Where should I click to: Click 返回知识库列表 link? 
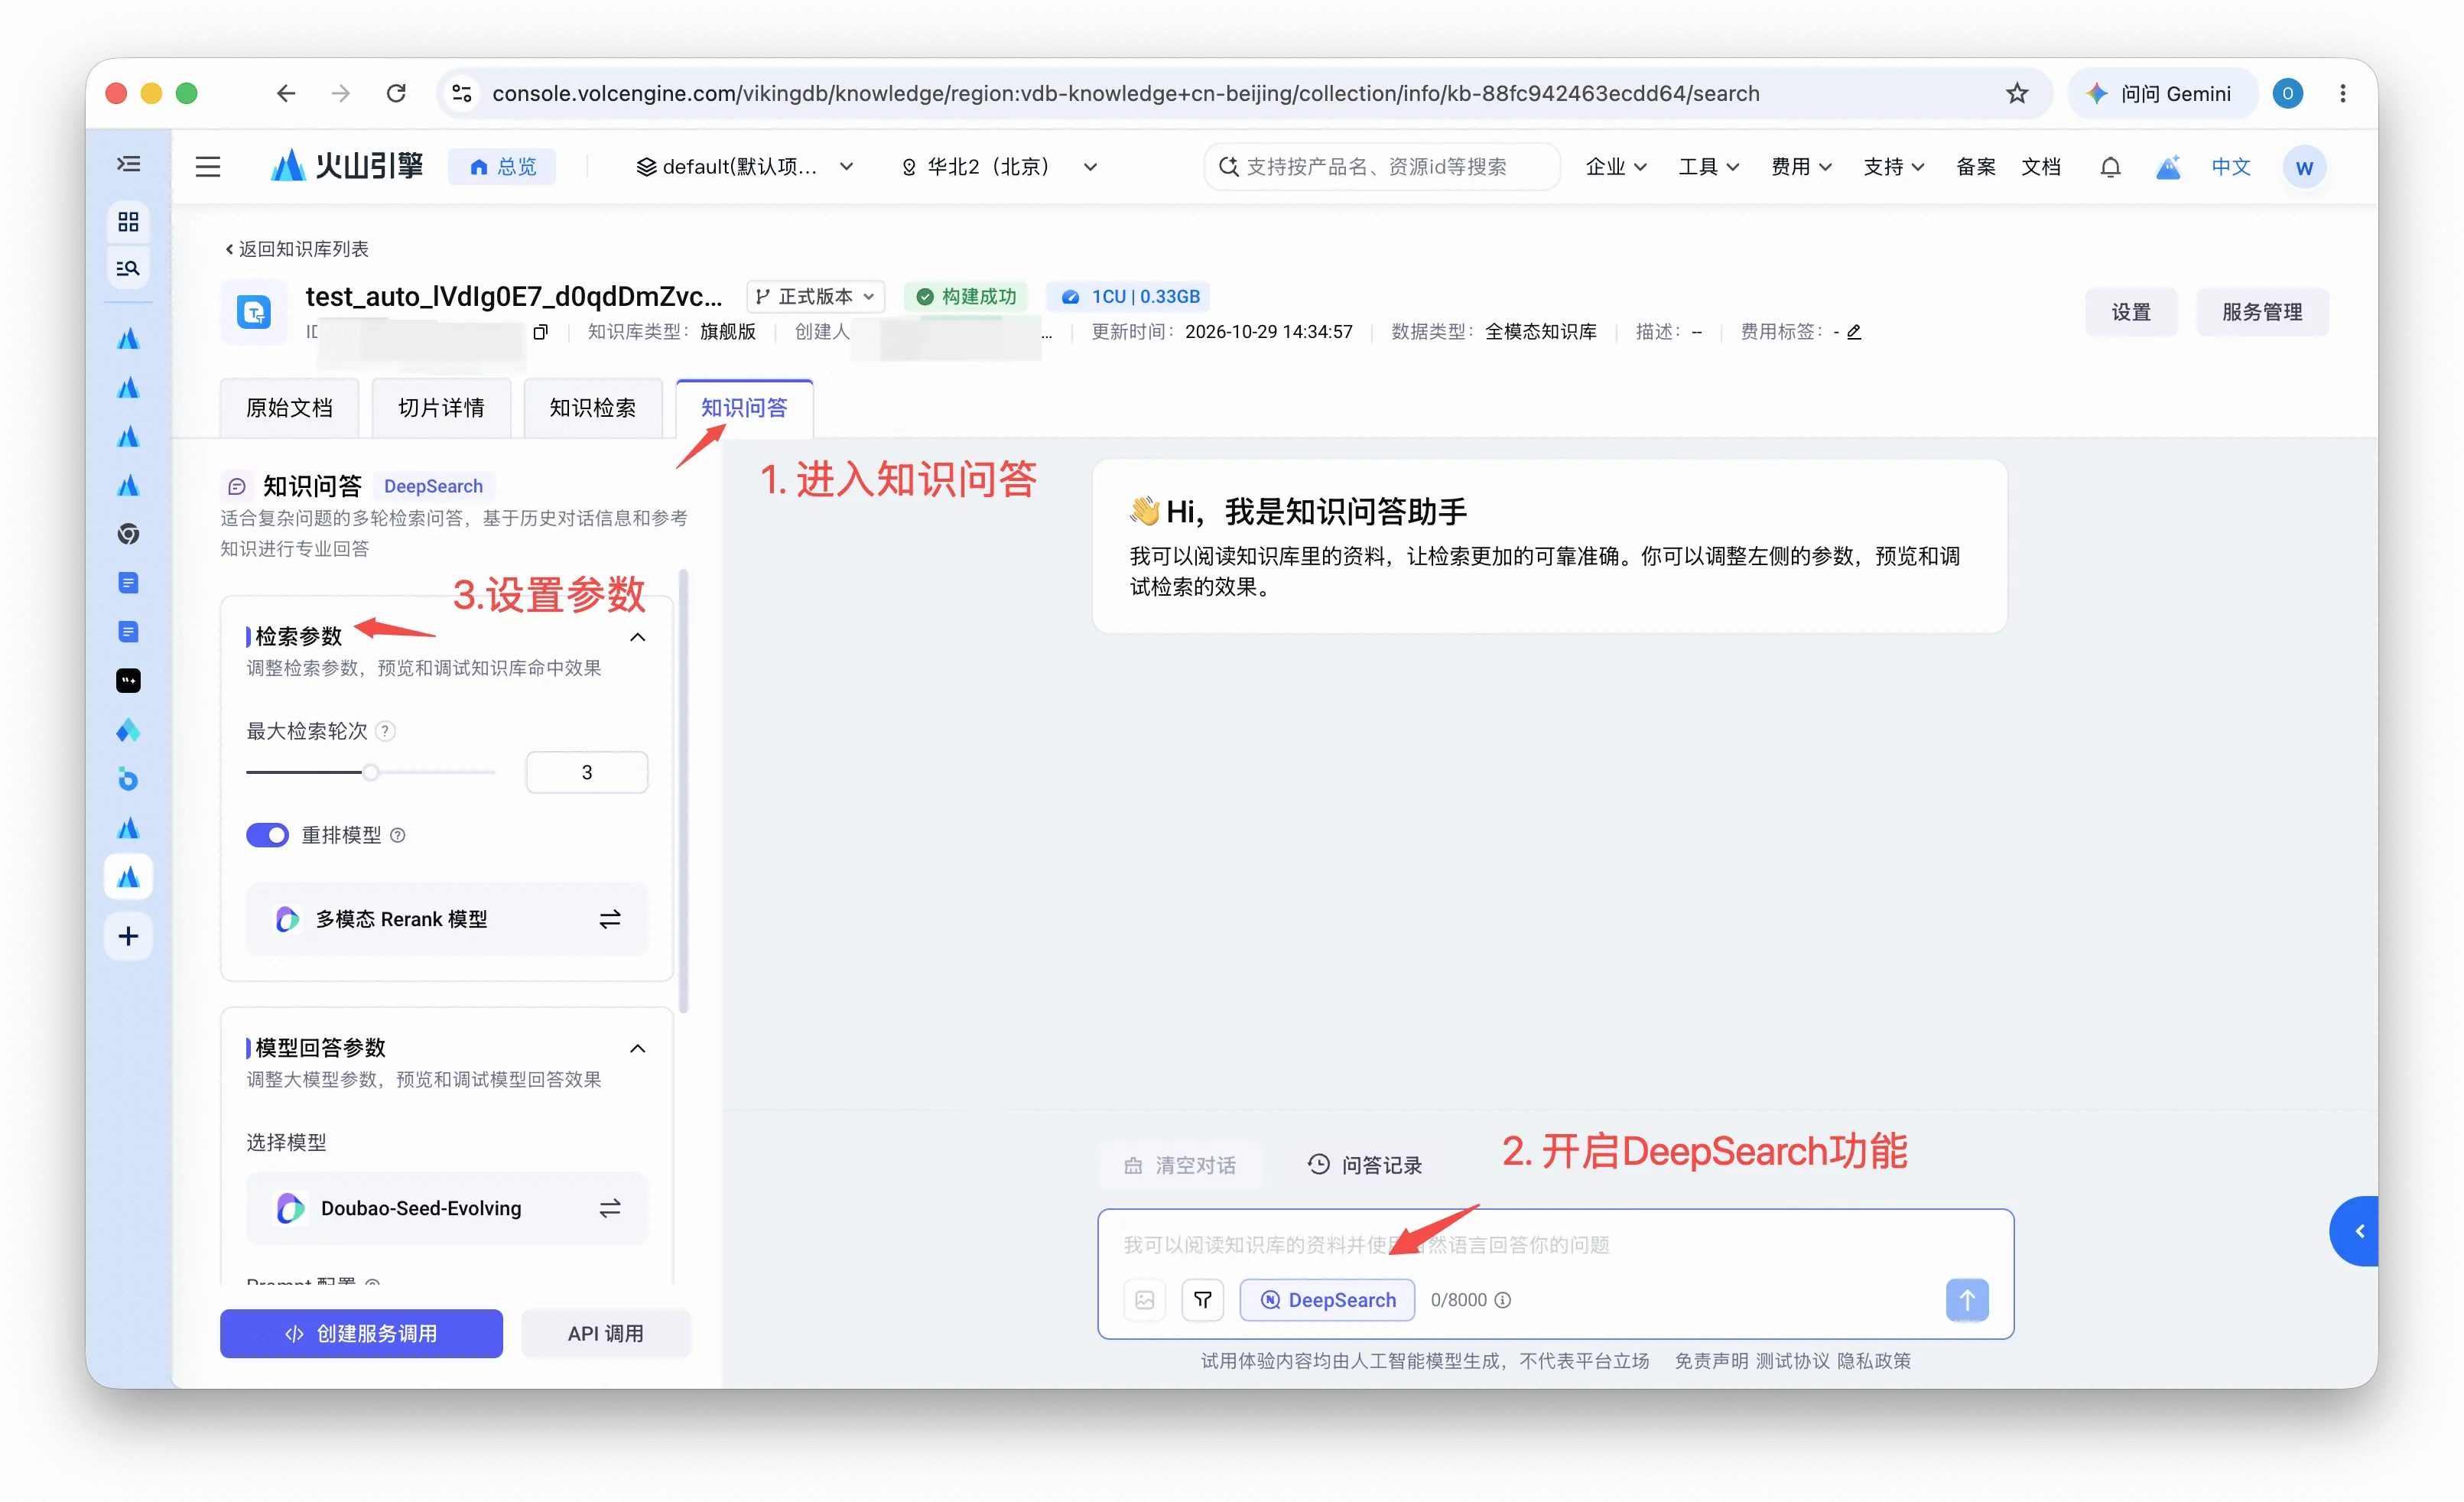click(297, 249)
